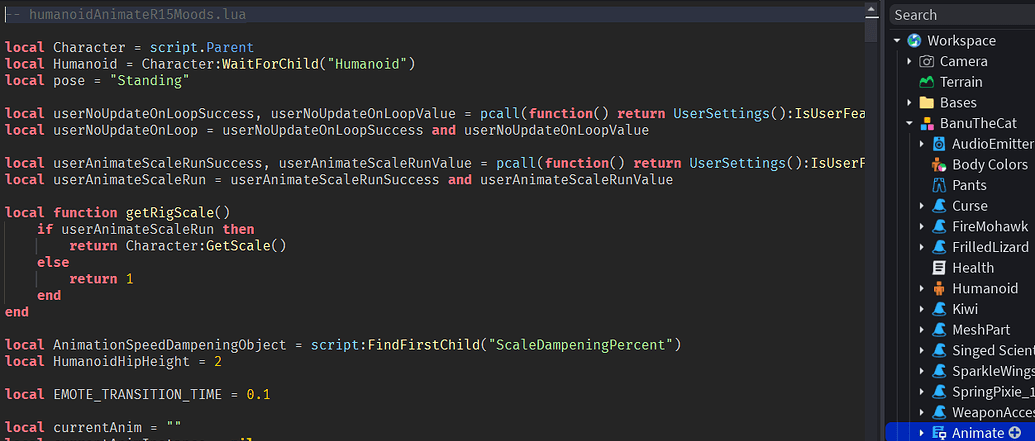Click the Workspace globe icon
Image resolution: width=1035 pixels, height=441 pixels.
tap(914, 41)
